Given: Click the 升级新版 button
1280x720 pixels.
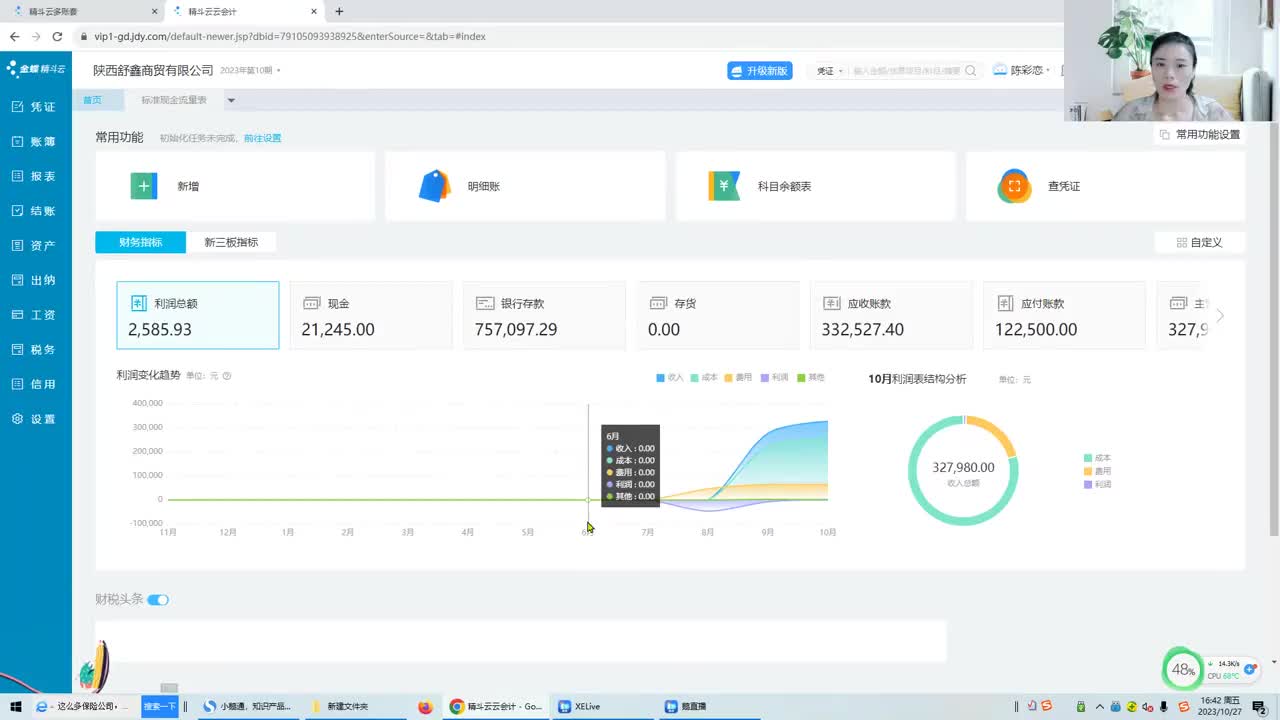Looking at the screenshot, I should pos(760,71).
